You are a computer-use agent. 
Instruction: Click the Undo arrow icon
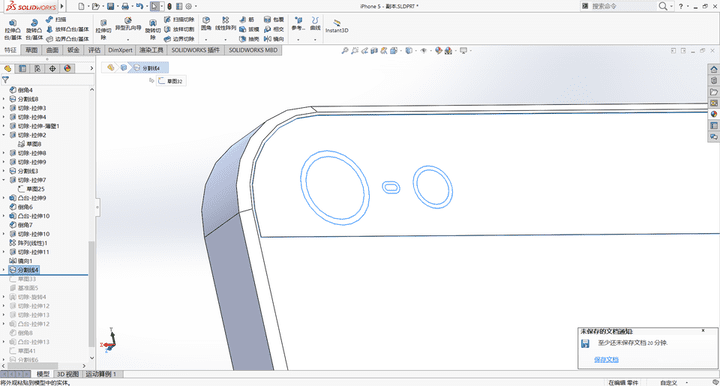click(139, 6)
